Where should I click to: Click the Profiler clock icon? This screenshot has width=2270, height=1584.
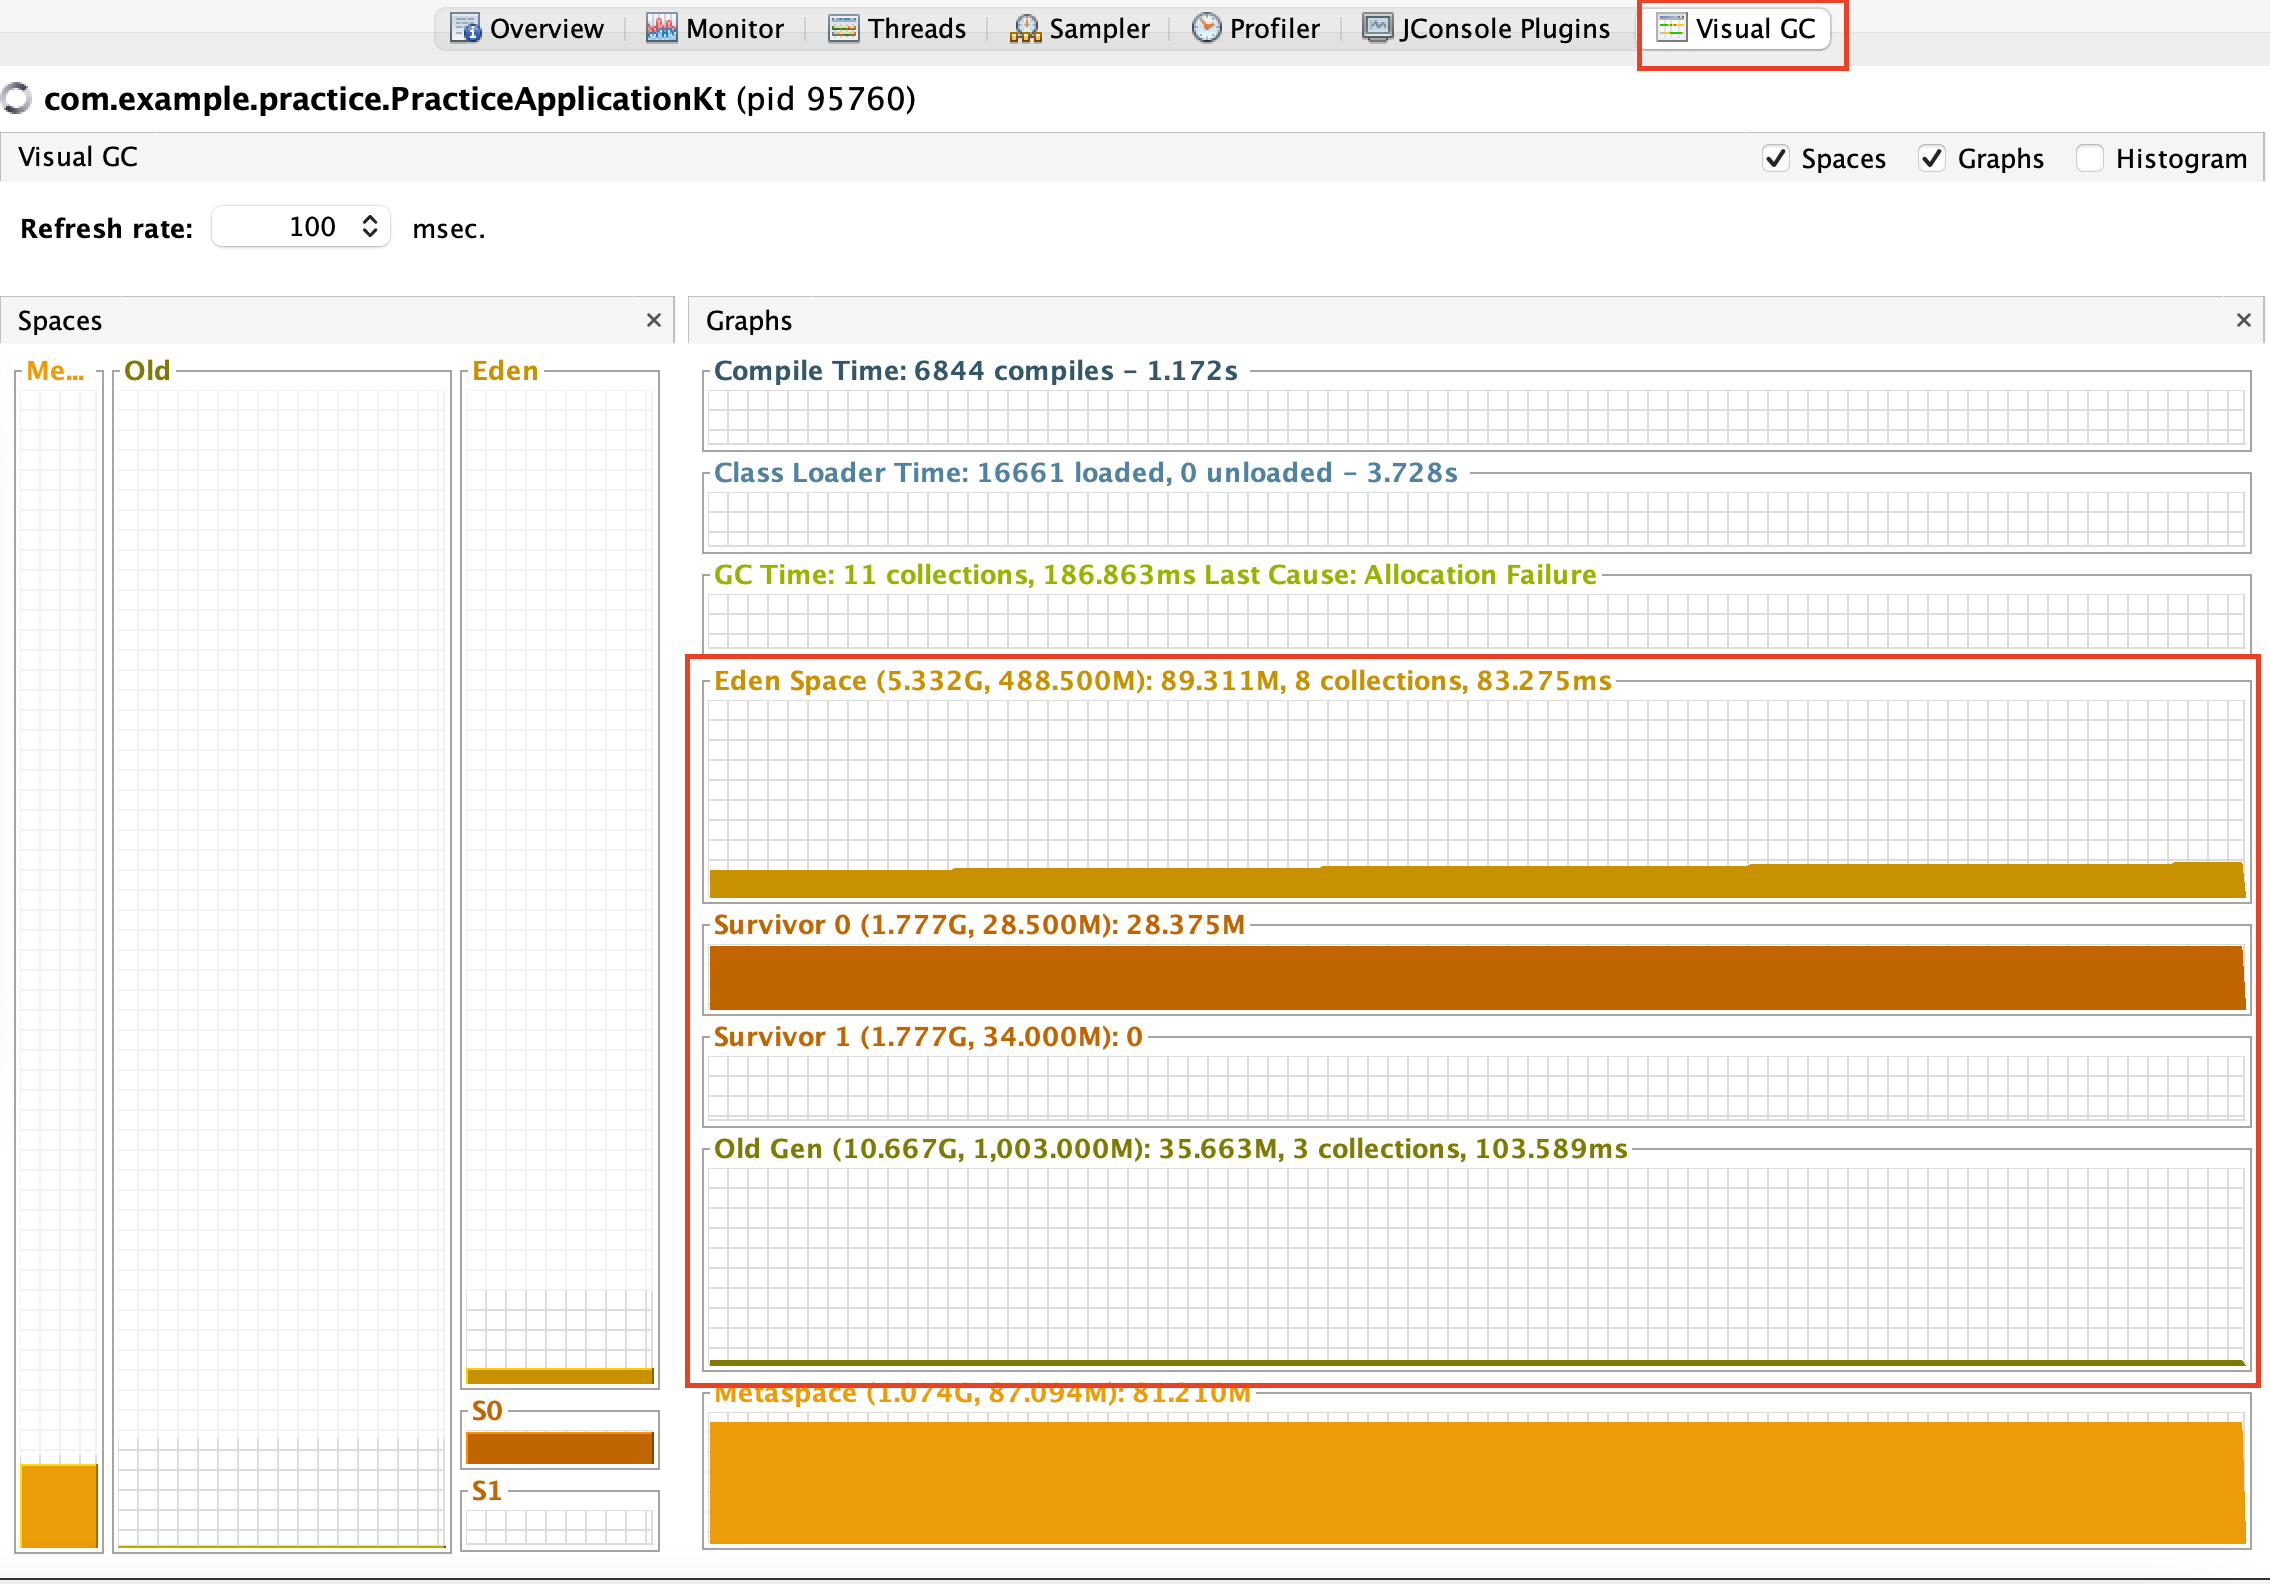(1206, 28)
